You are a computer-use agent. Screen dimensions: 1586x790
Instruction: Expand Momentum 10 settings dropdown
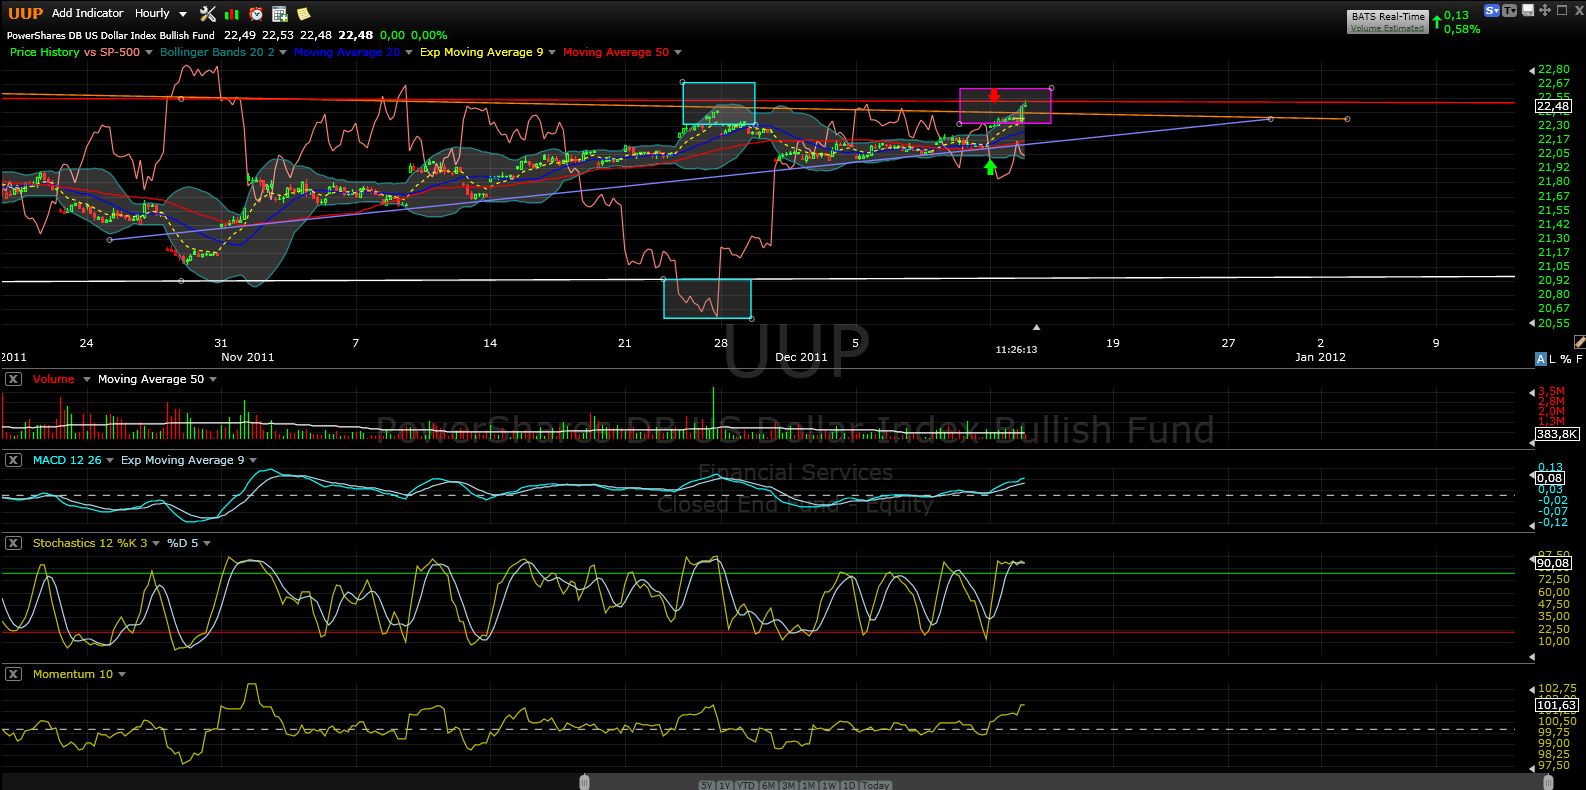pos(122,674)
